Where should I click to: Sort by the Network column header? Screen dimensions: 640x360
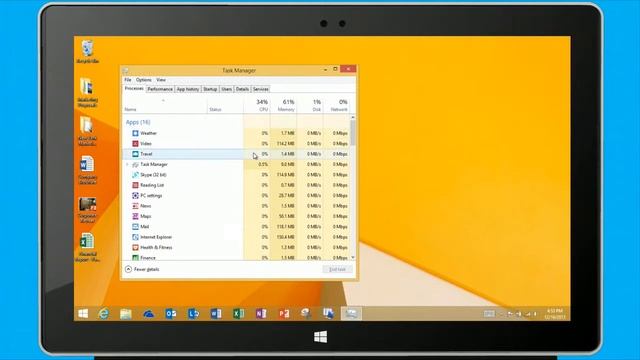(x=336, y=105)
